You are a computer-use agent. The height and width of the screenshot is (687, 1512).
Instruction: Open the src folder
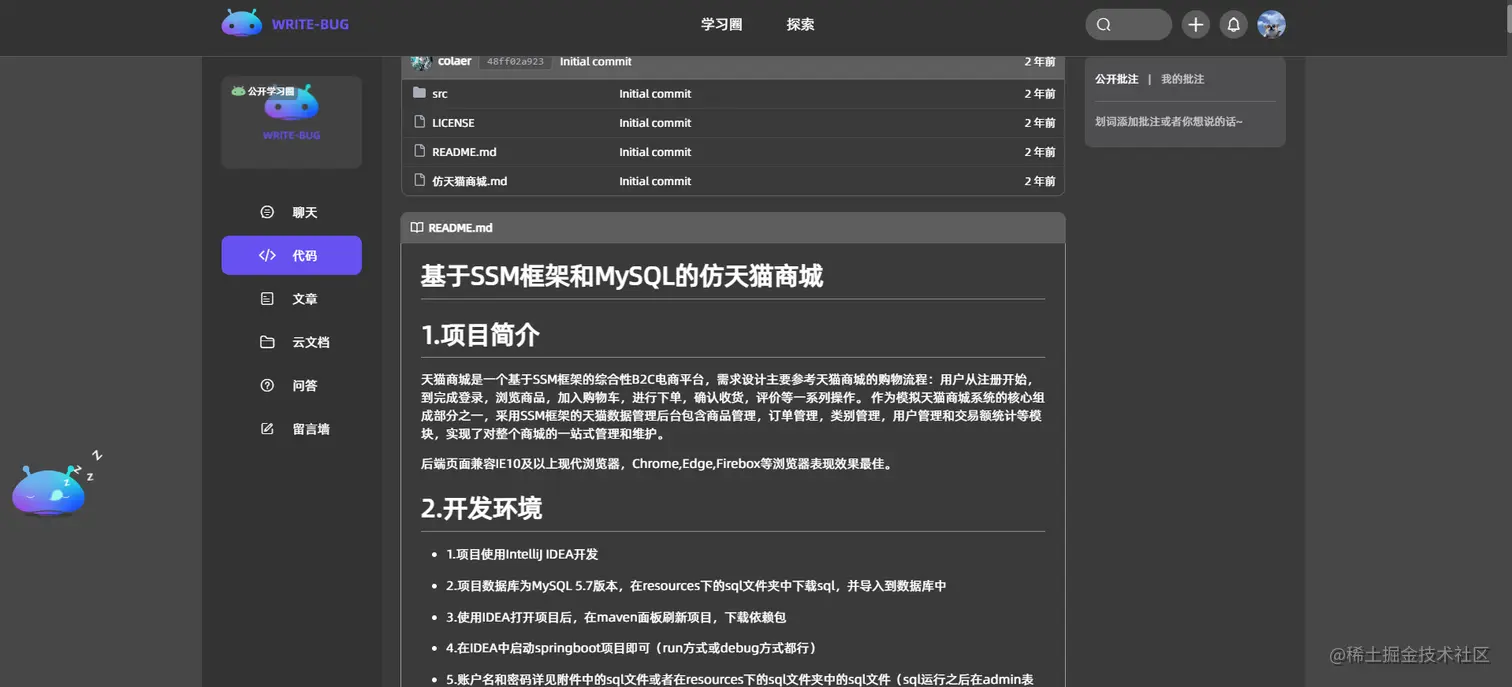click(x=440, y=94)
